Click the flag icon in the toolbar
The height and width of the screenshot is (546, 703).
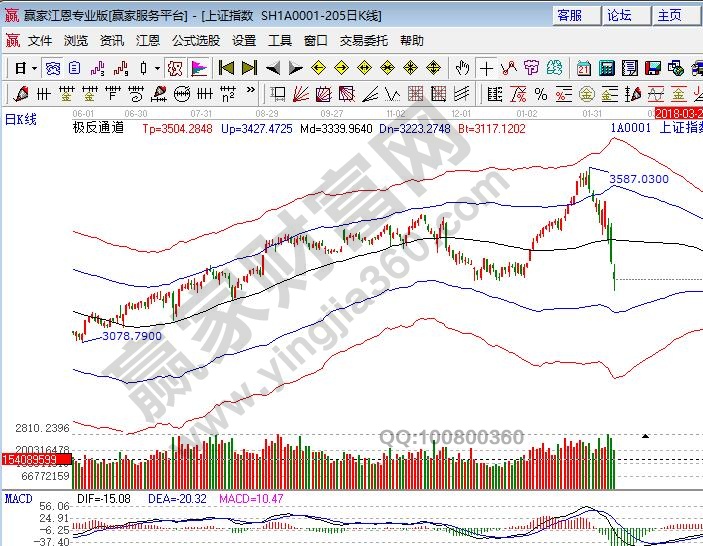[x=199, y=68]
